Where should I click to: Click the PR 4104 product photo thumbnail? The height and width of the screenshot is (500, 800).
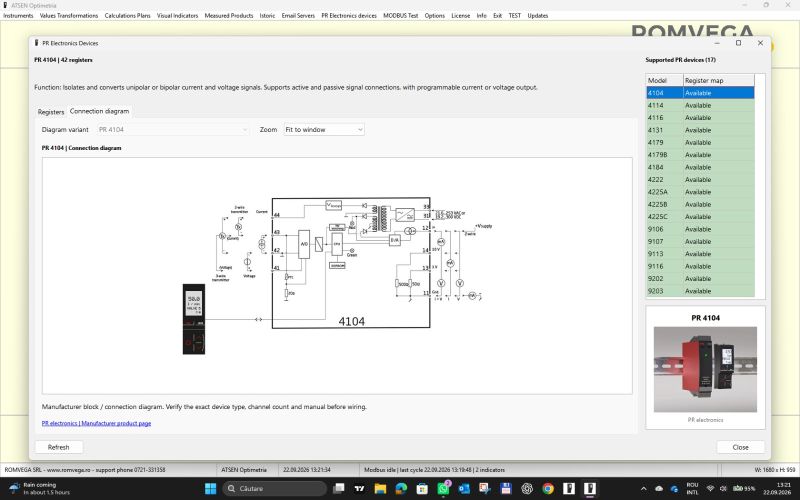coord(705,369)
